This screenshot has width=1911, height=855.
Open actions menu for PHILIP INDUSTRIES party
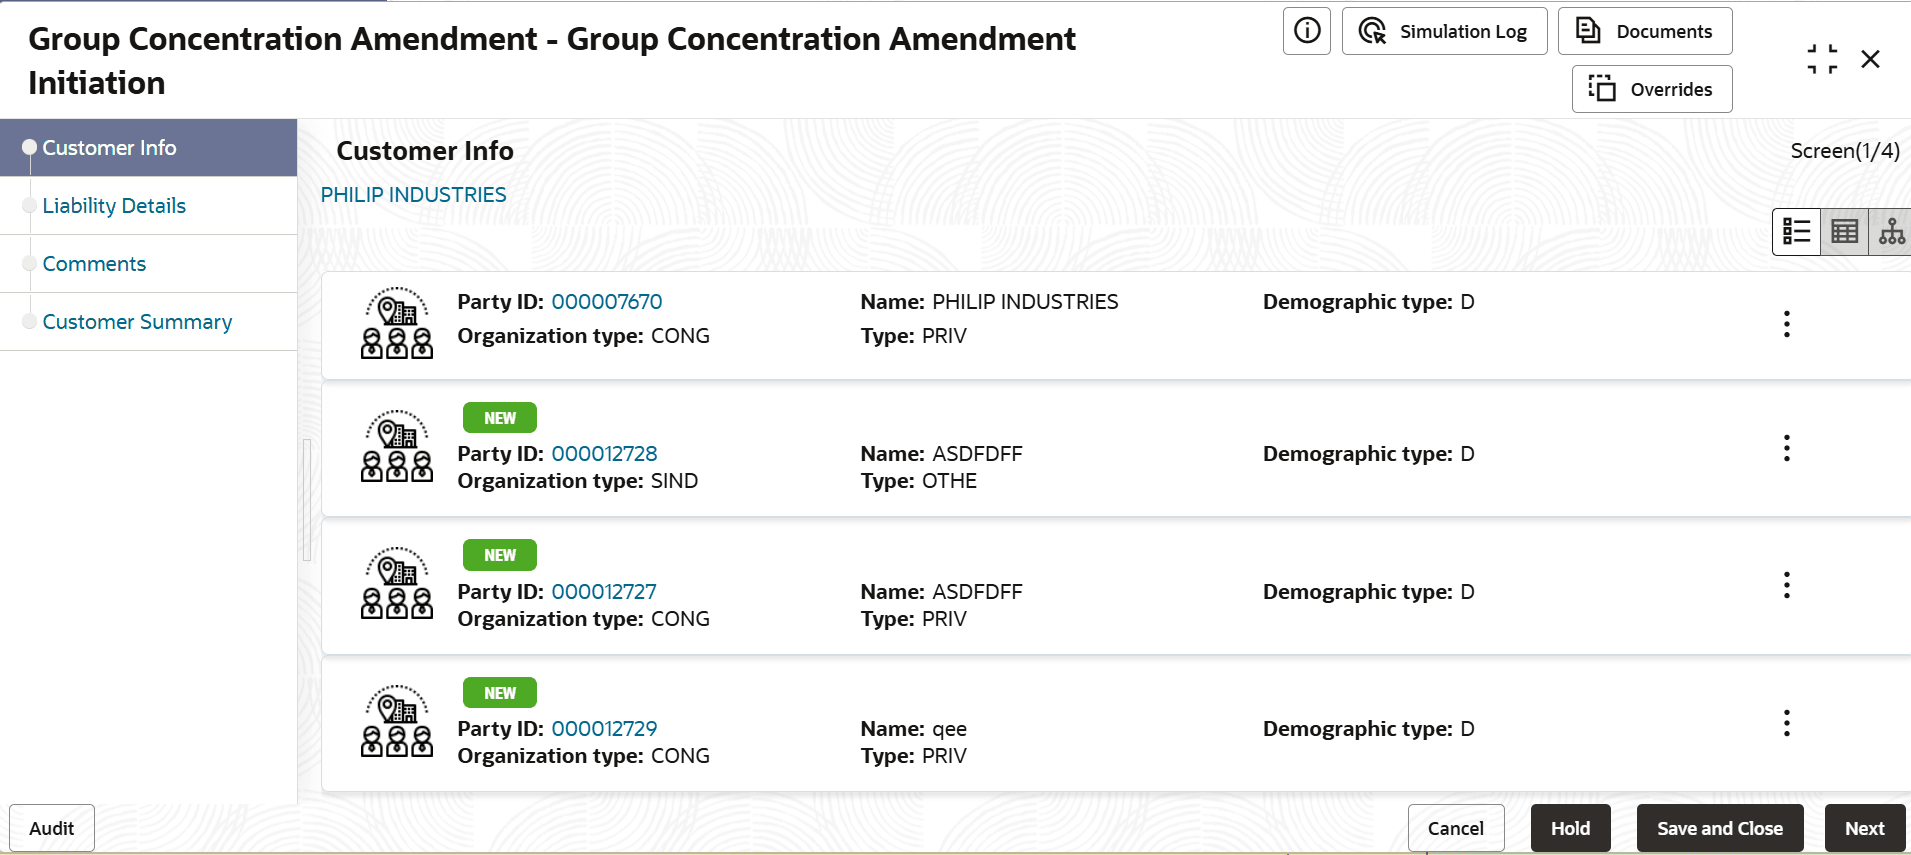point(1786,324)
